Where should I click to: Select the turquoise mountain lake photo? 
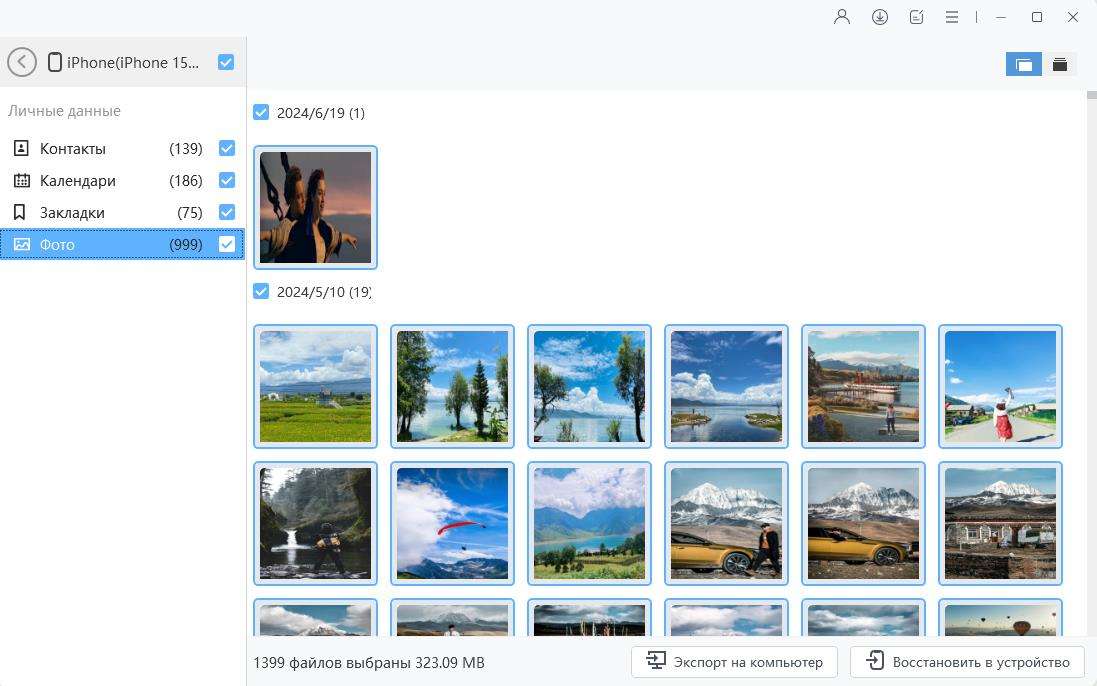coord(590,523)
